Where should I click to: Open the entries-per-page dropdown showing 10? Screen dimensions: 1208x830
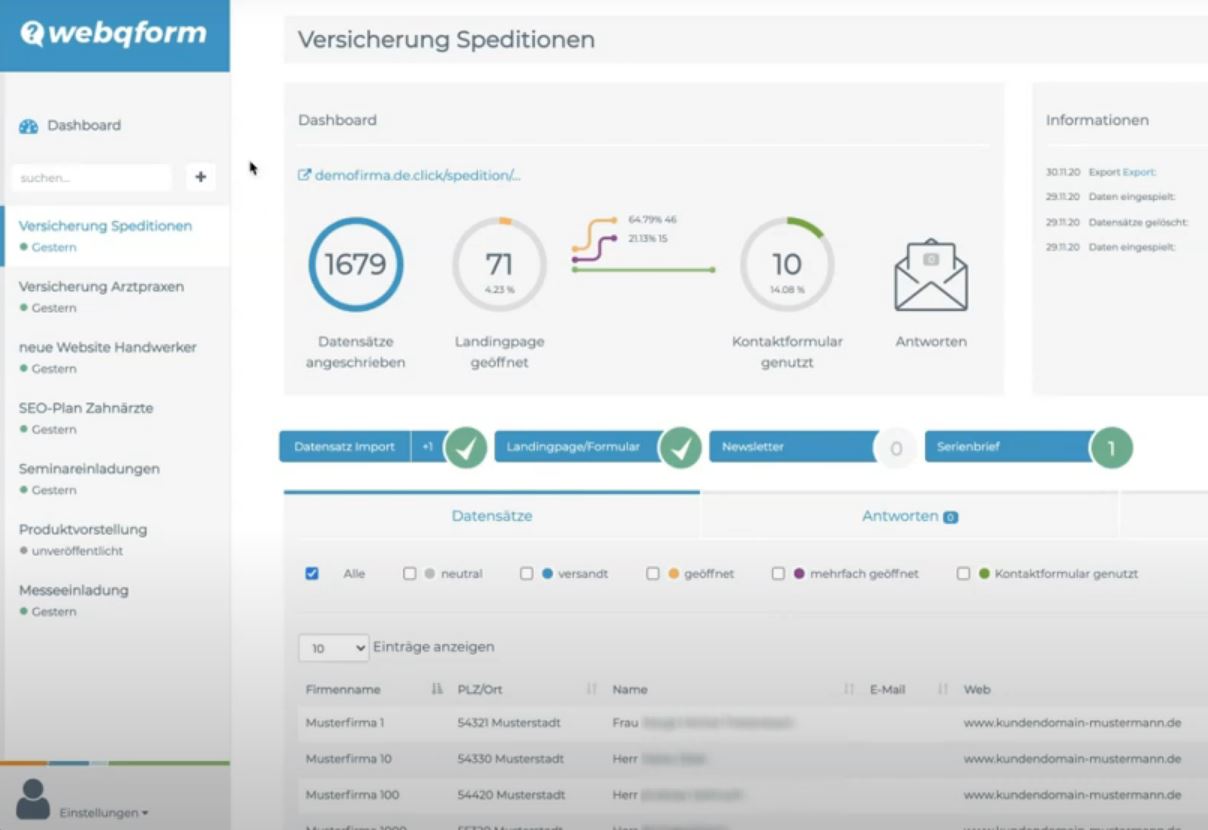coord(334,648)
